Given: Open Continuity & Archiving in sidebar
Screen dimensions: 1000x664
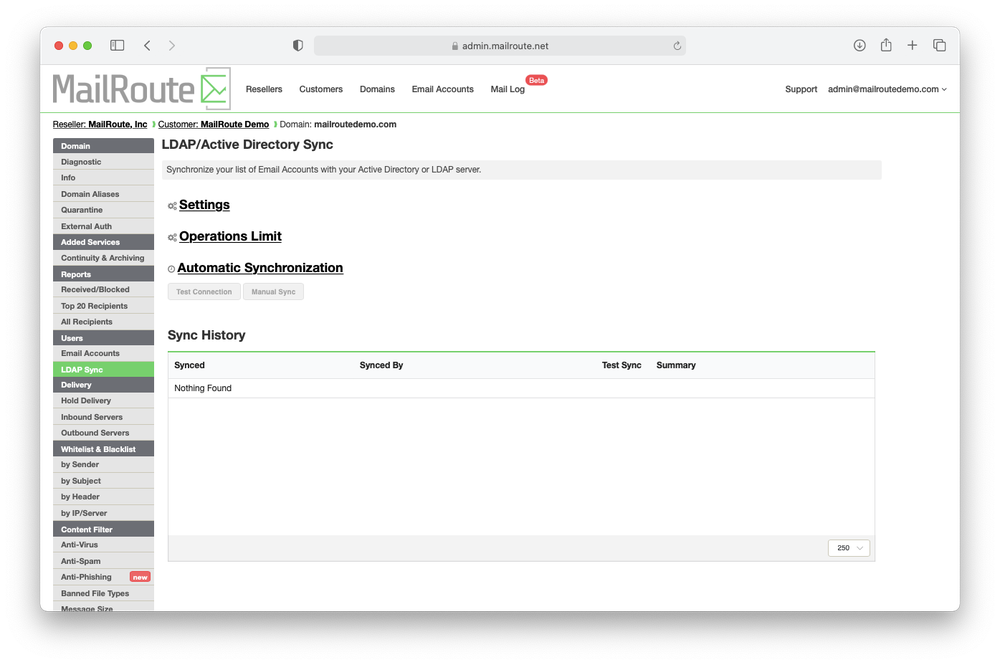Looking at the screenshot, I should [103, 258].
